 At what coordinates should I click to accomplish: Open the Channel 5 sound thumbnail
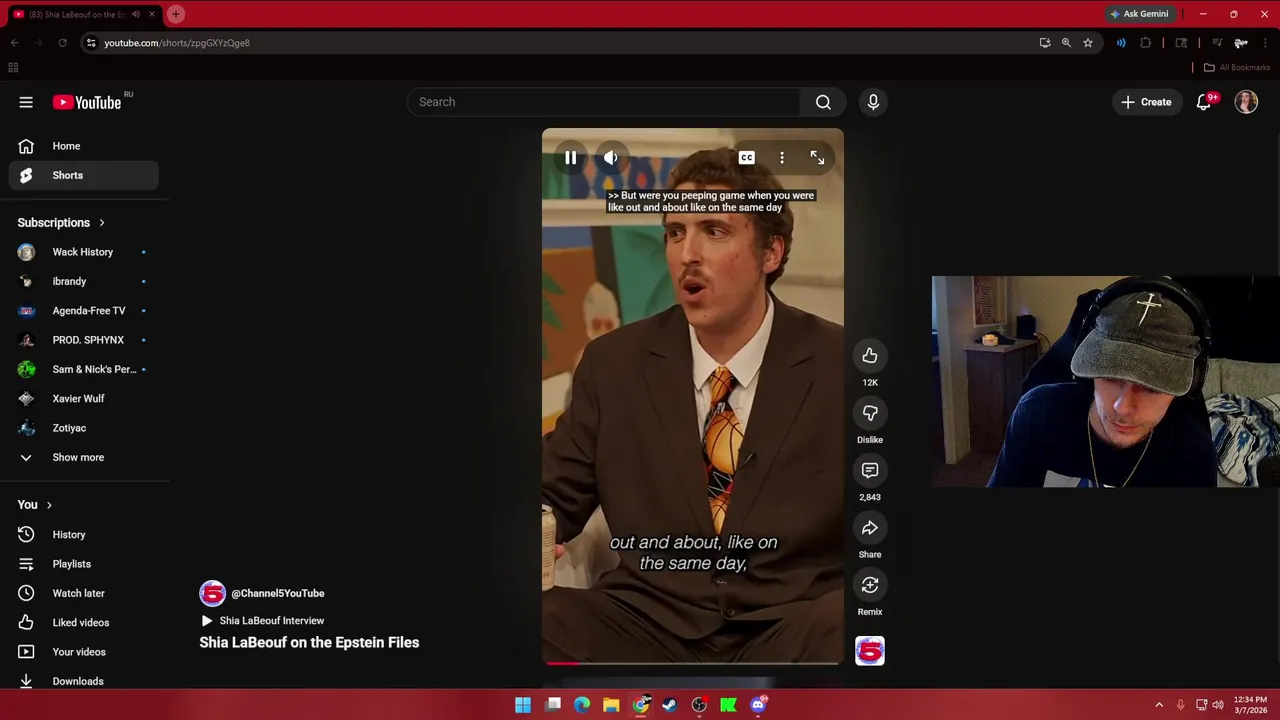click(870, 651)
